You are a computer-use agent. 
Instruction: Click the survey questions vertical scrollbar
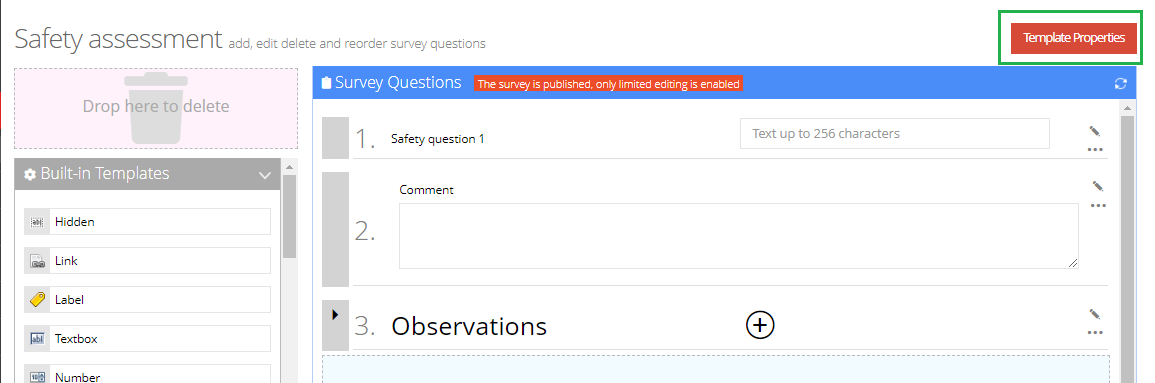(1127, 242)
